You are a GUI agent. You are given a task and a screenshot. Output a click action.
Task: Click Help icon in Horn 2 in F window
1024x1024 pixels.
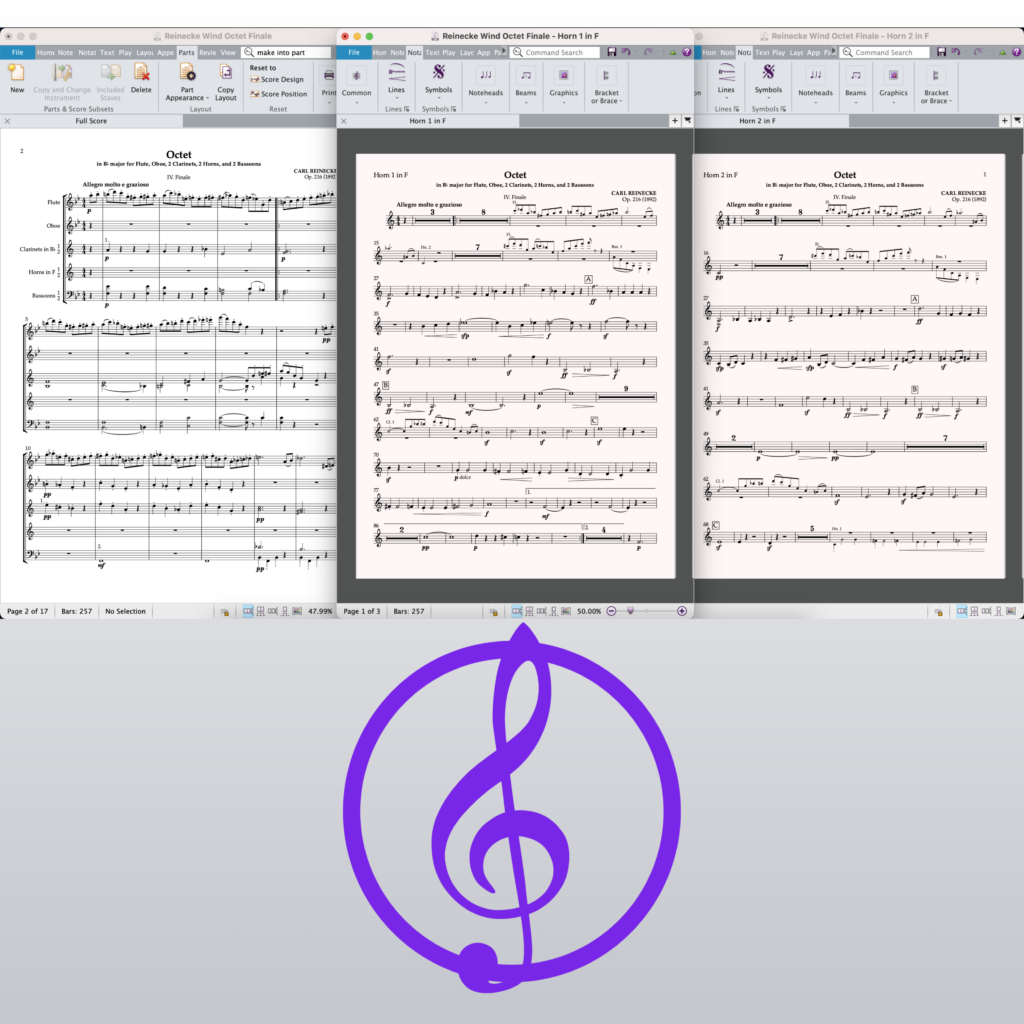pyautogui.click(x=1016, y=52)
